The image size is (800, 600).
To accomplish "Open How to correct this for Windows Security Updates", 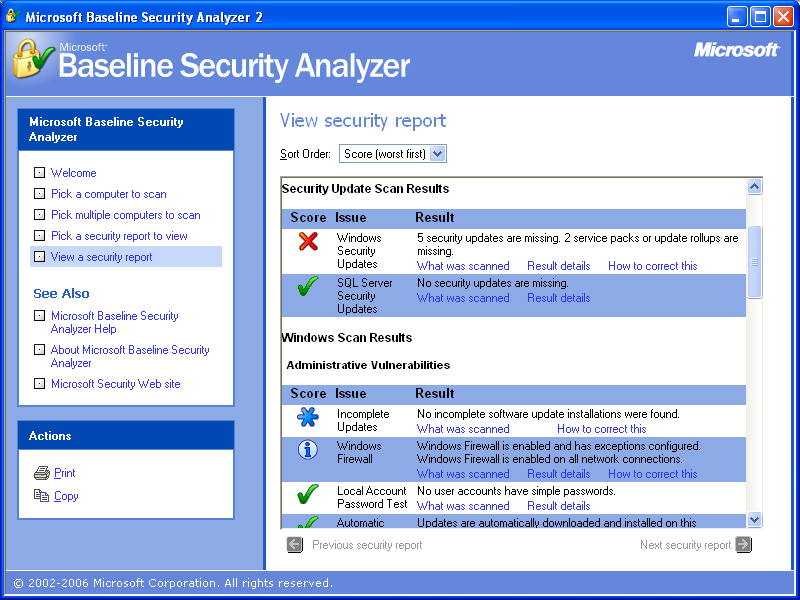I will pos(653,266).
